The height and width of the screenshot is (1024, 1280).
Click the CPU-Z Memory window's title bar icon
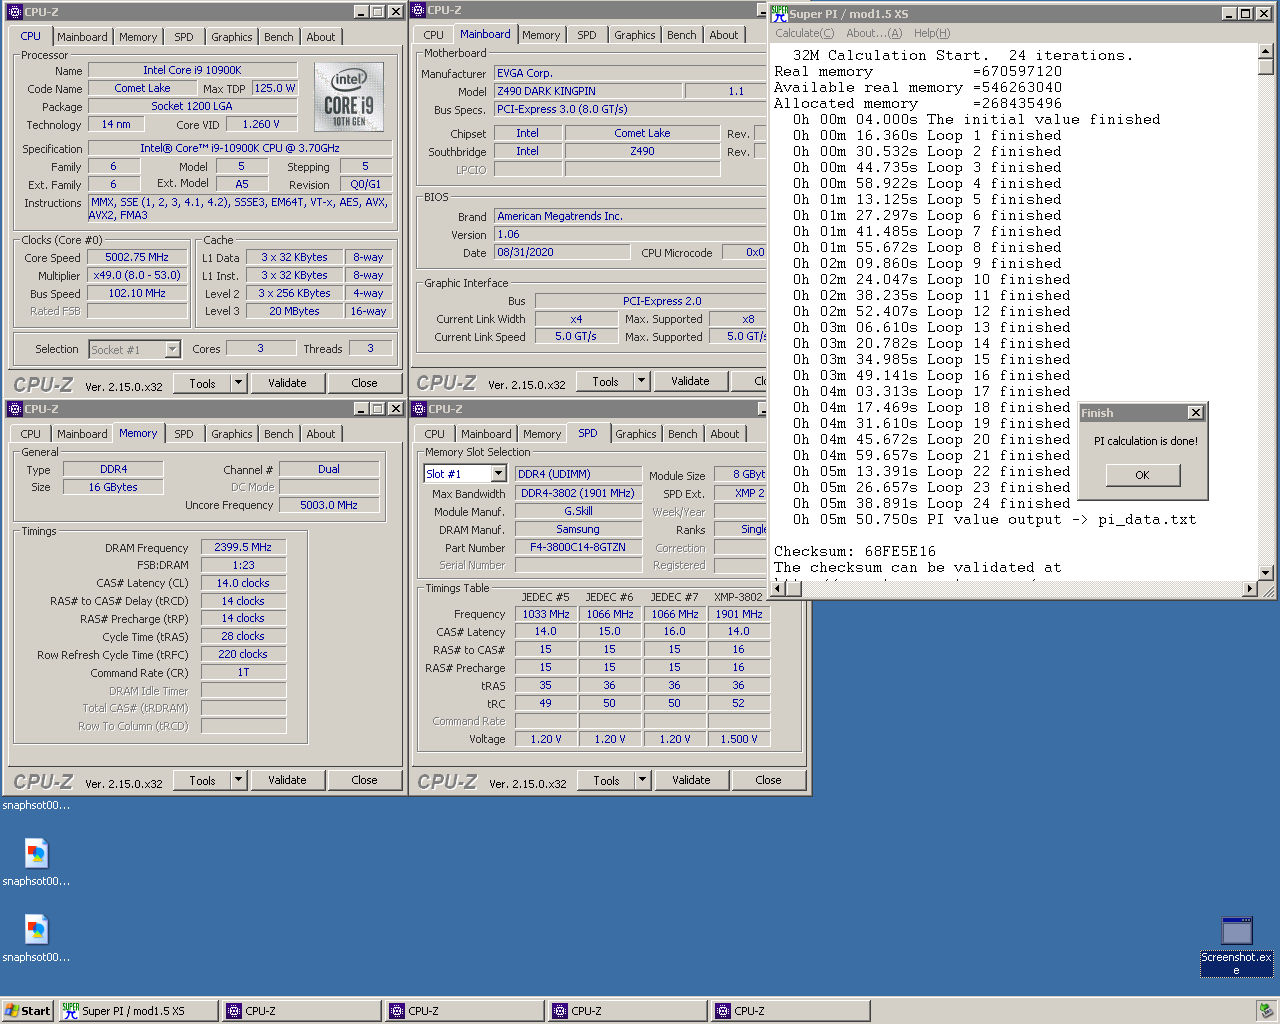click(14, 409)
